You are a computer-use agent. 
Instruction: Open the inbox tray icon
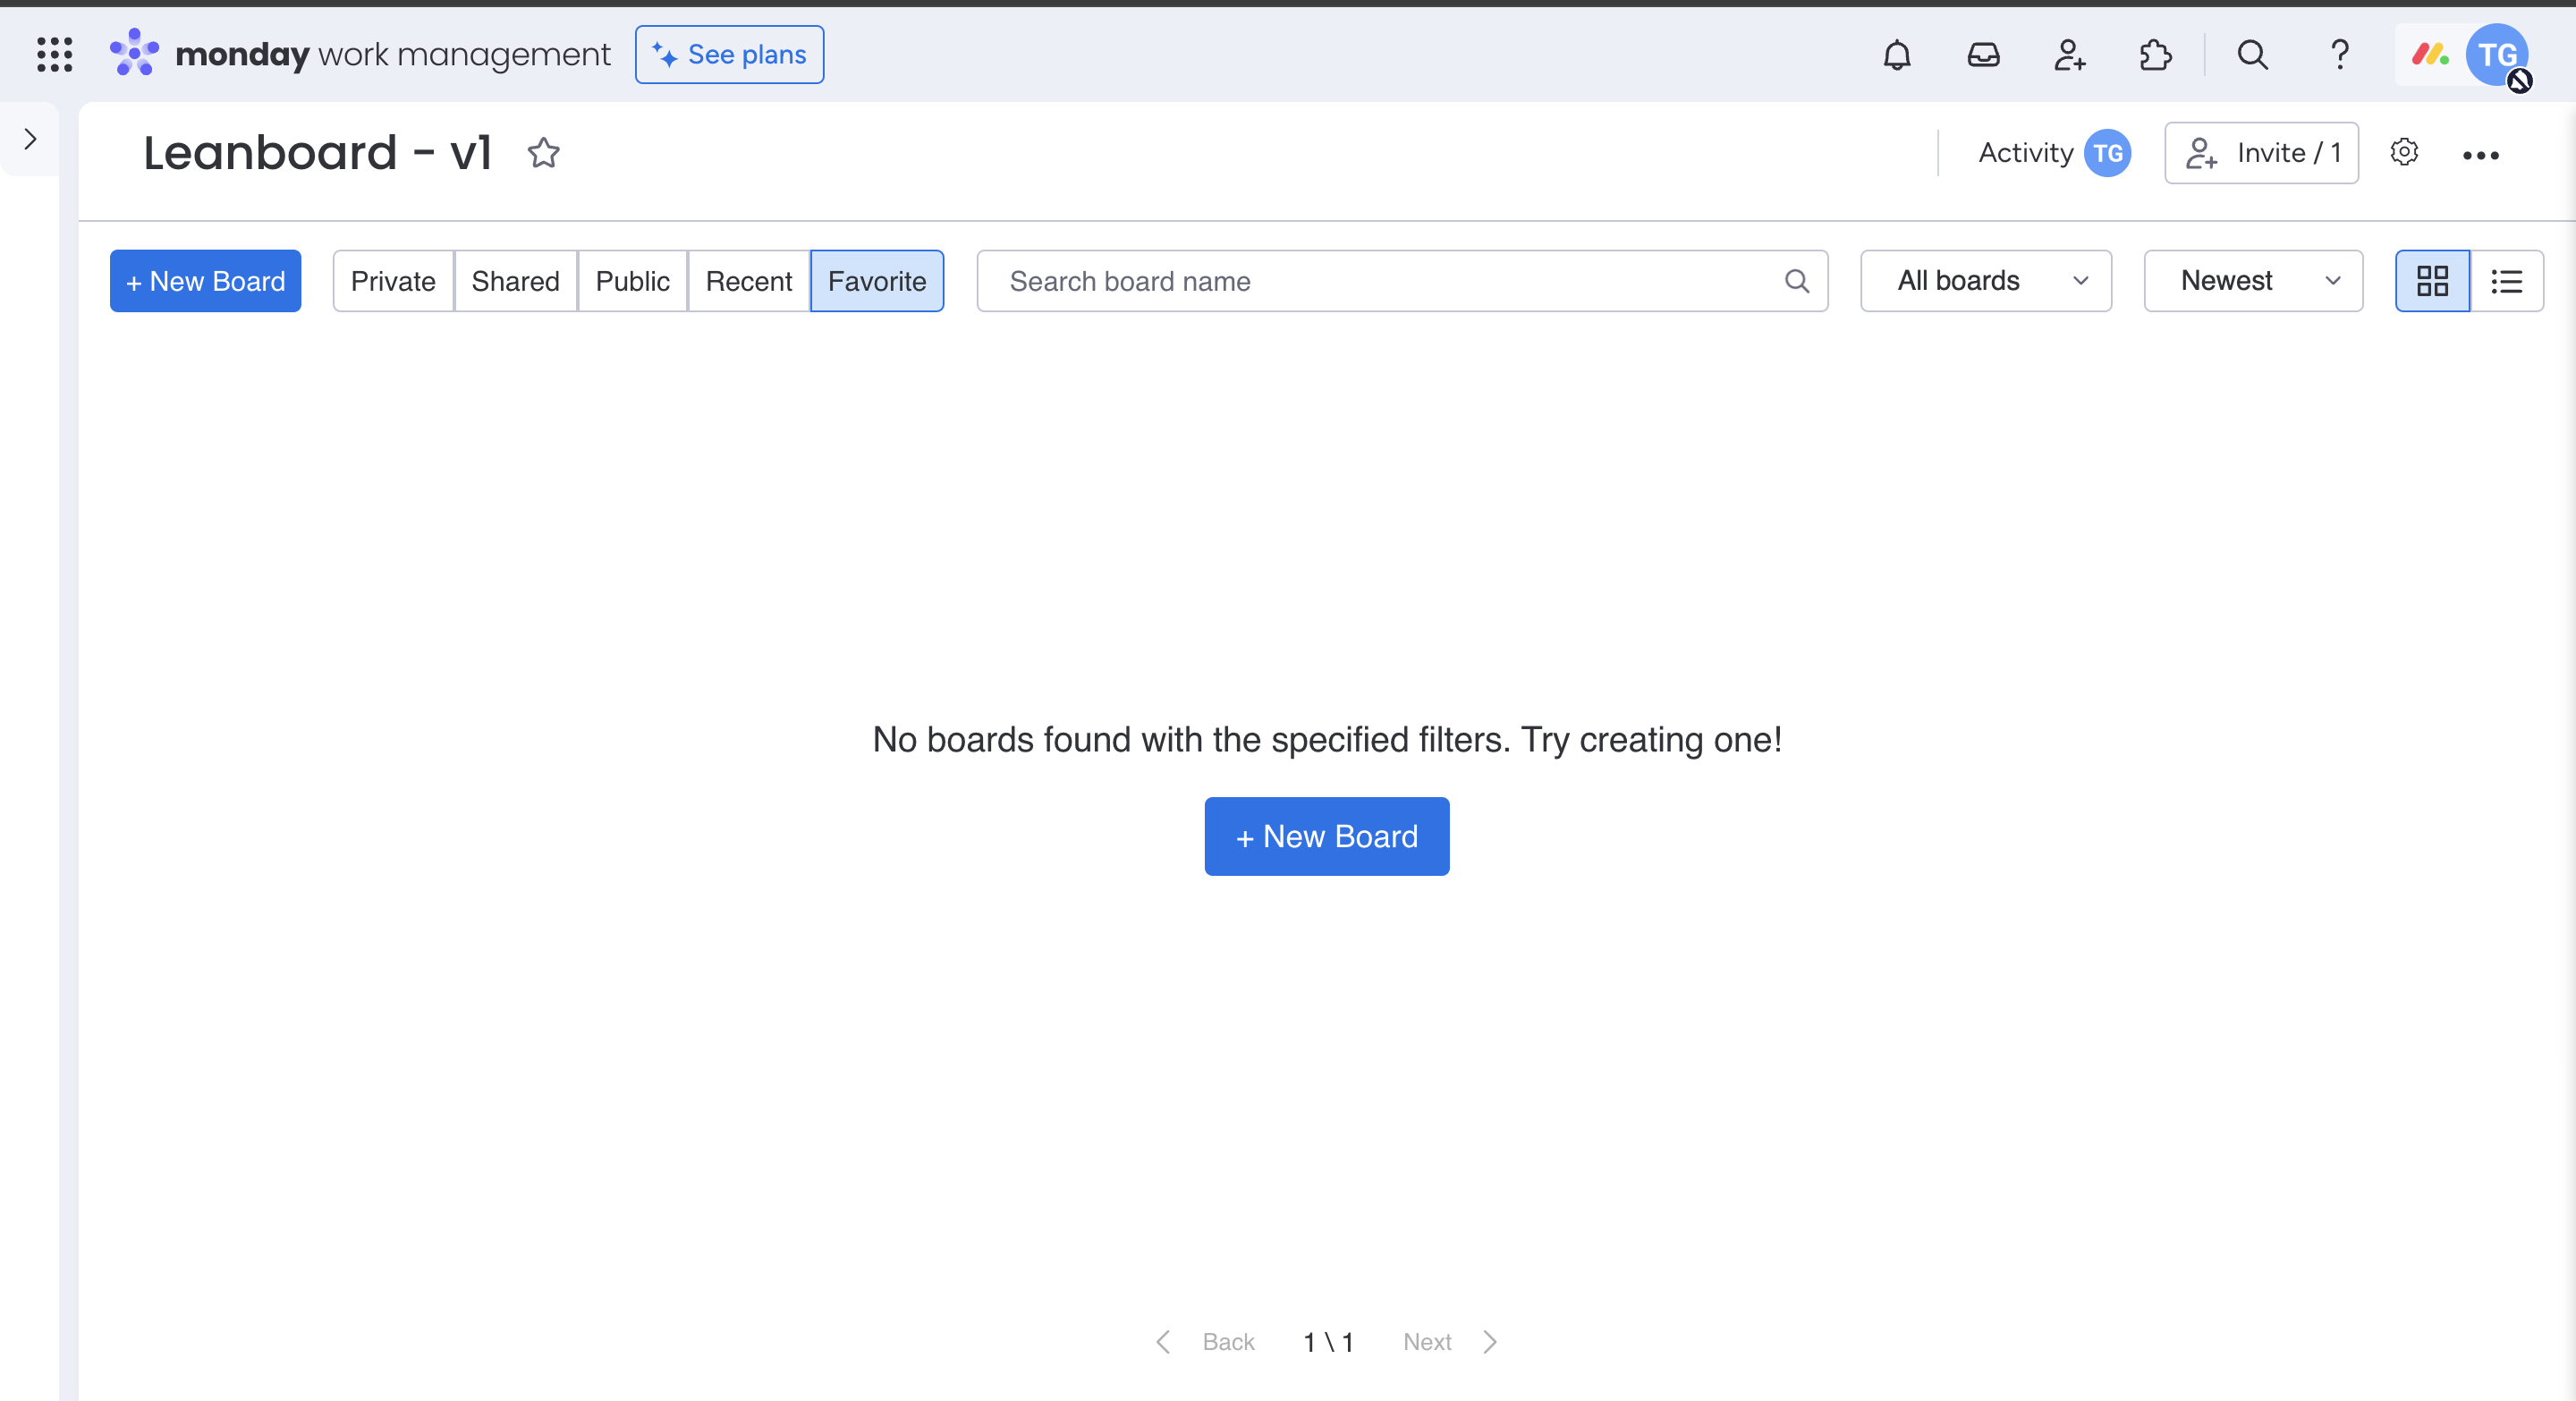click(1983, 55)
